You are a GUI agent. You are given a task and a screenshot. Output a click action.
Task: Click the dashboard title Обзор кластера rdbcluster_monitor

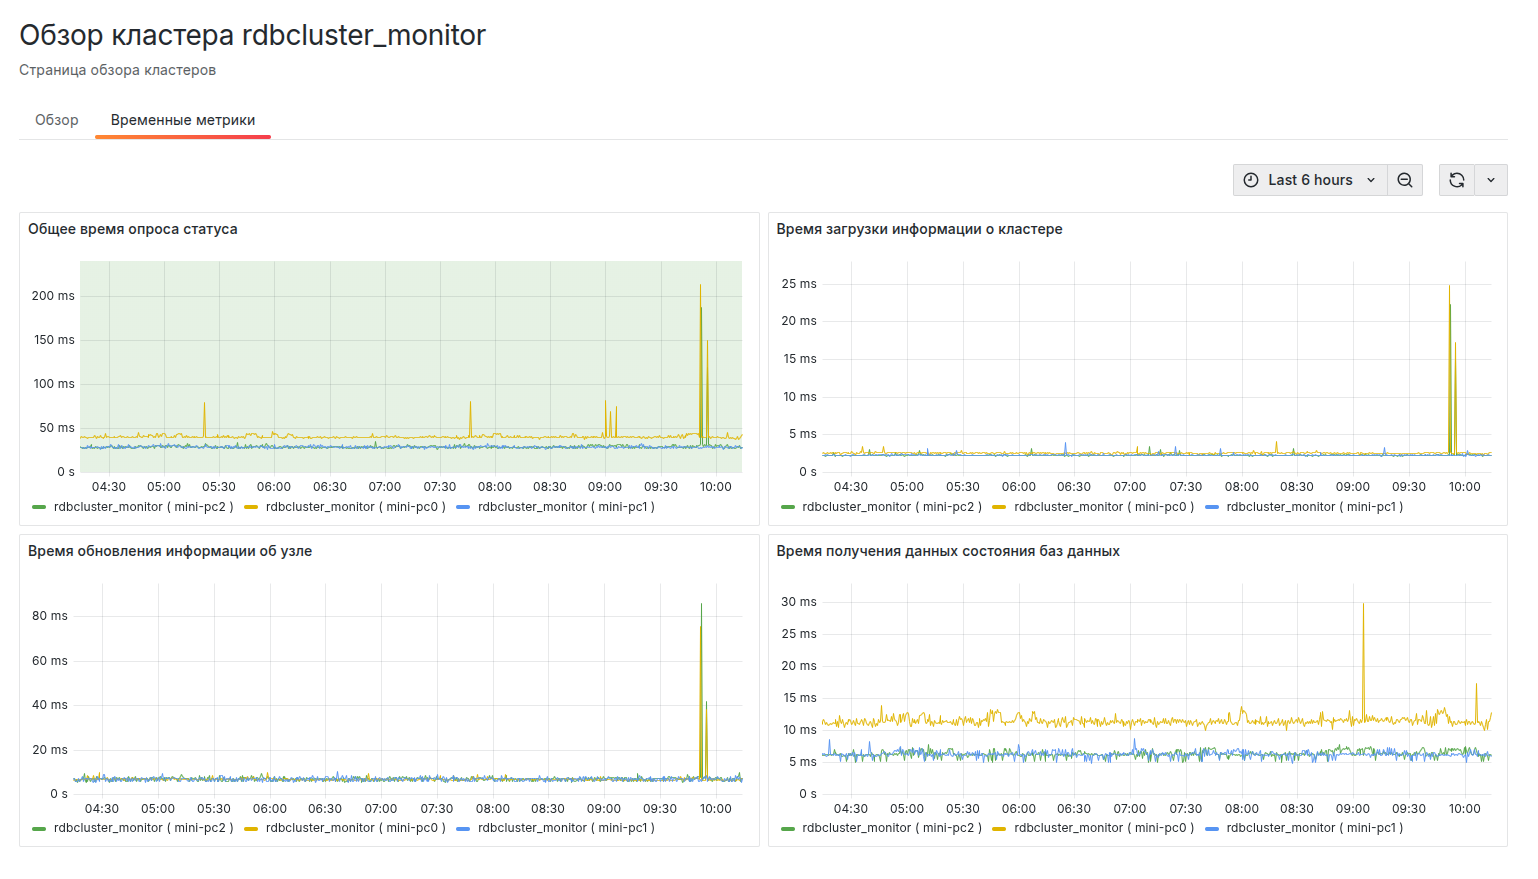point(251,34)
